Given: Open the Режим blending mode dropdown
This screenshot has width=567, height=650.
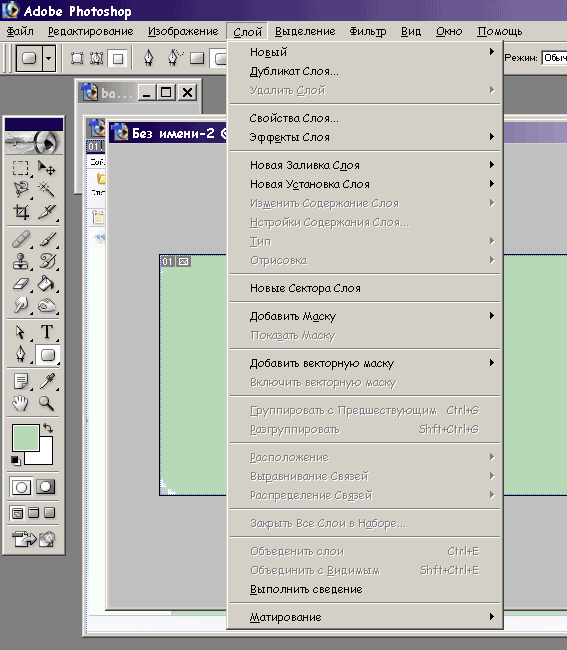Looking at the screenshot, I should coord(555,58).
